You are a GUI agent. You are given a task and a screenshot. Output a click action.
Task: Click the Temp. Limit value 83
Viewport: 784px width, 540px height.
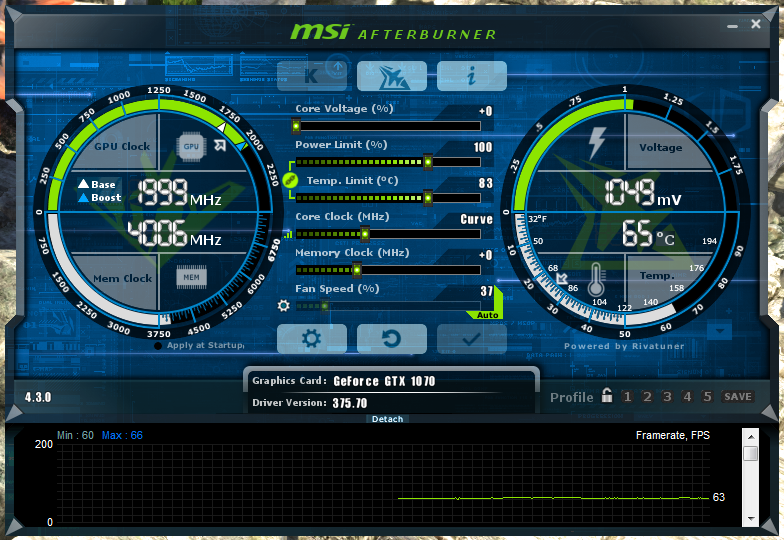pyautogui.click(x=486, y=184)
